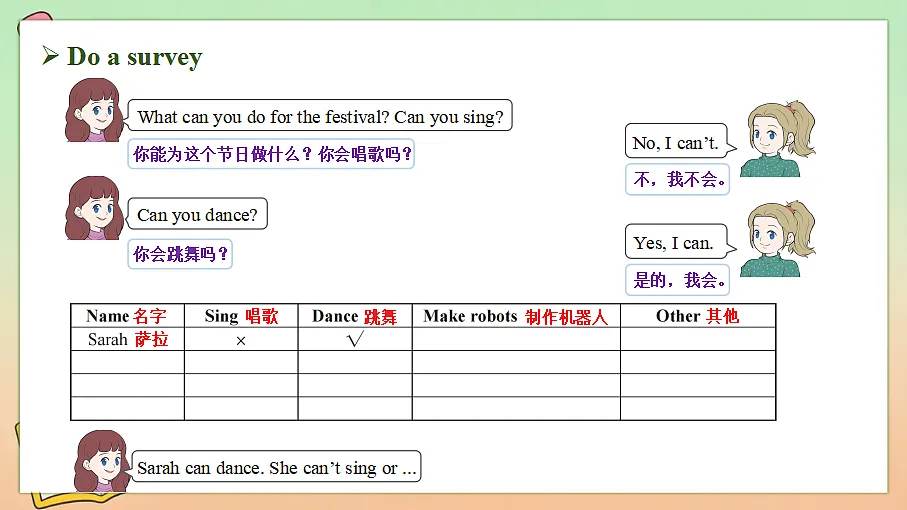Click the 'No, I can't.' speech bubble
The height and width of the screenshot is (510, 907).
[677, 141]
